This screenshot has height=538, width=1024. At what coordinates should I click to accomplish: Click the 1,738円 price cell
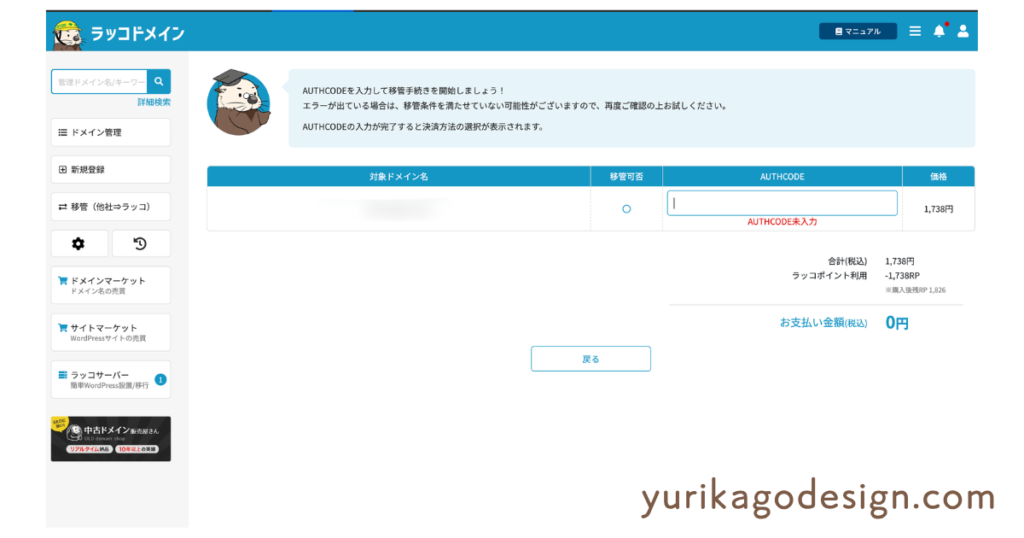coord(938,209)
